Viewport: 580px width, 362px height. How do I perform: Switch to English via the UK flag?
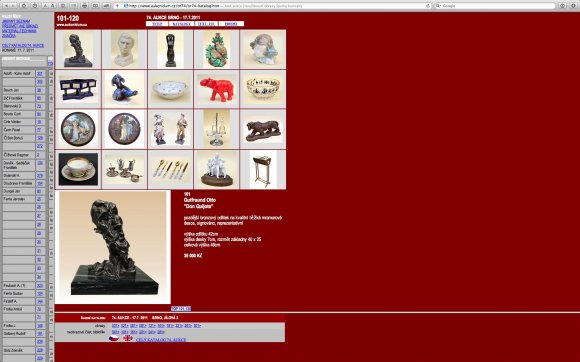click(x=128, y=338)
